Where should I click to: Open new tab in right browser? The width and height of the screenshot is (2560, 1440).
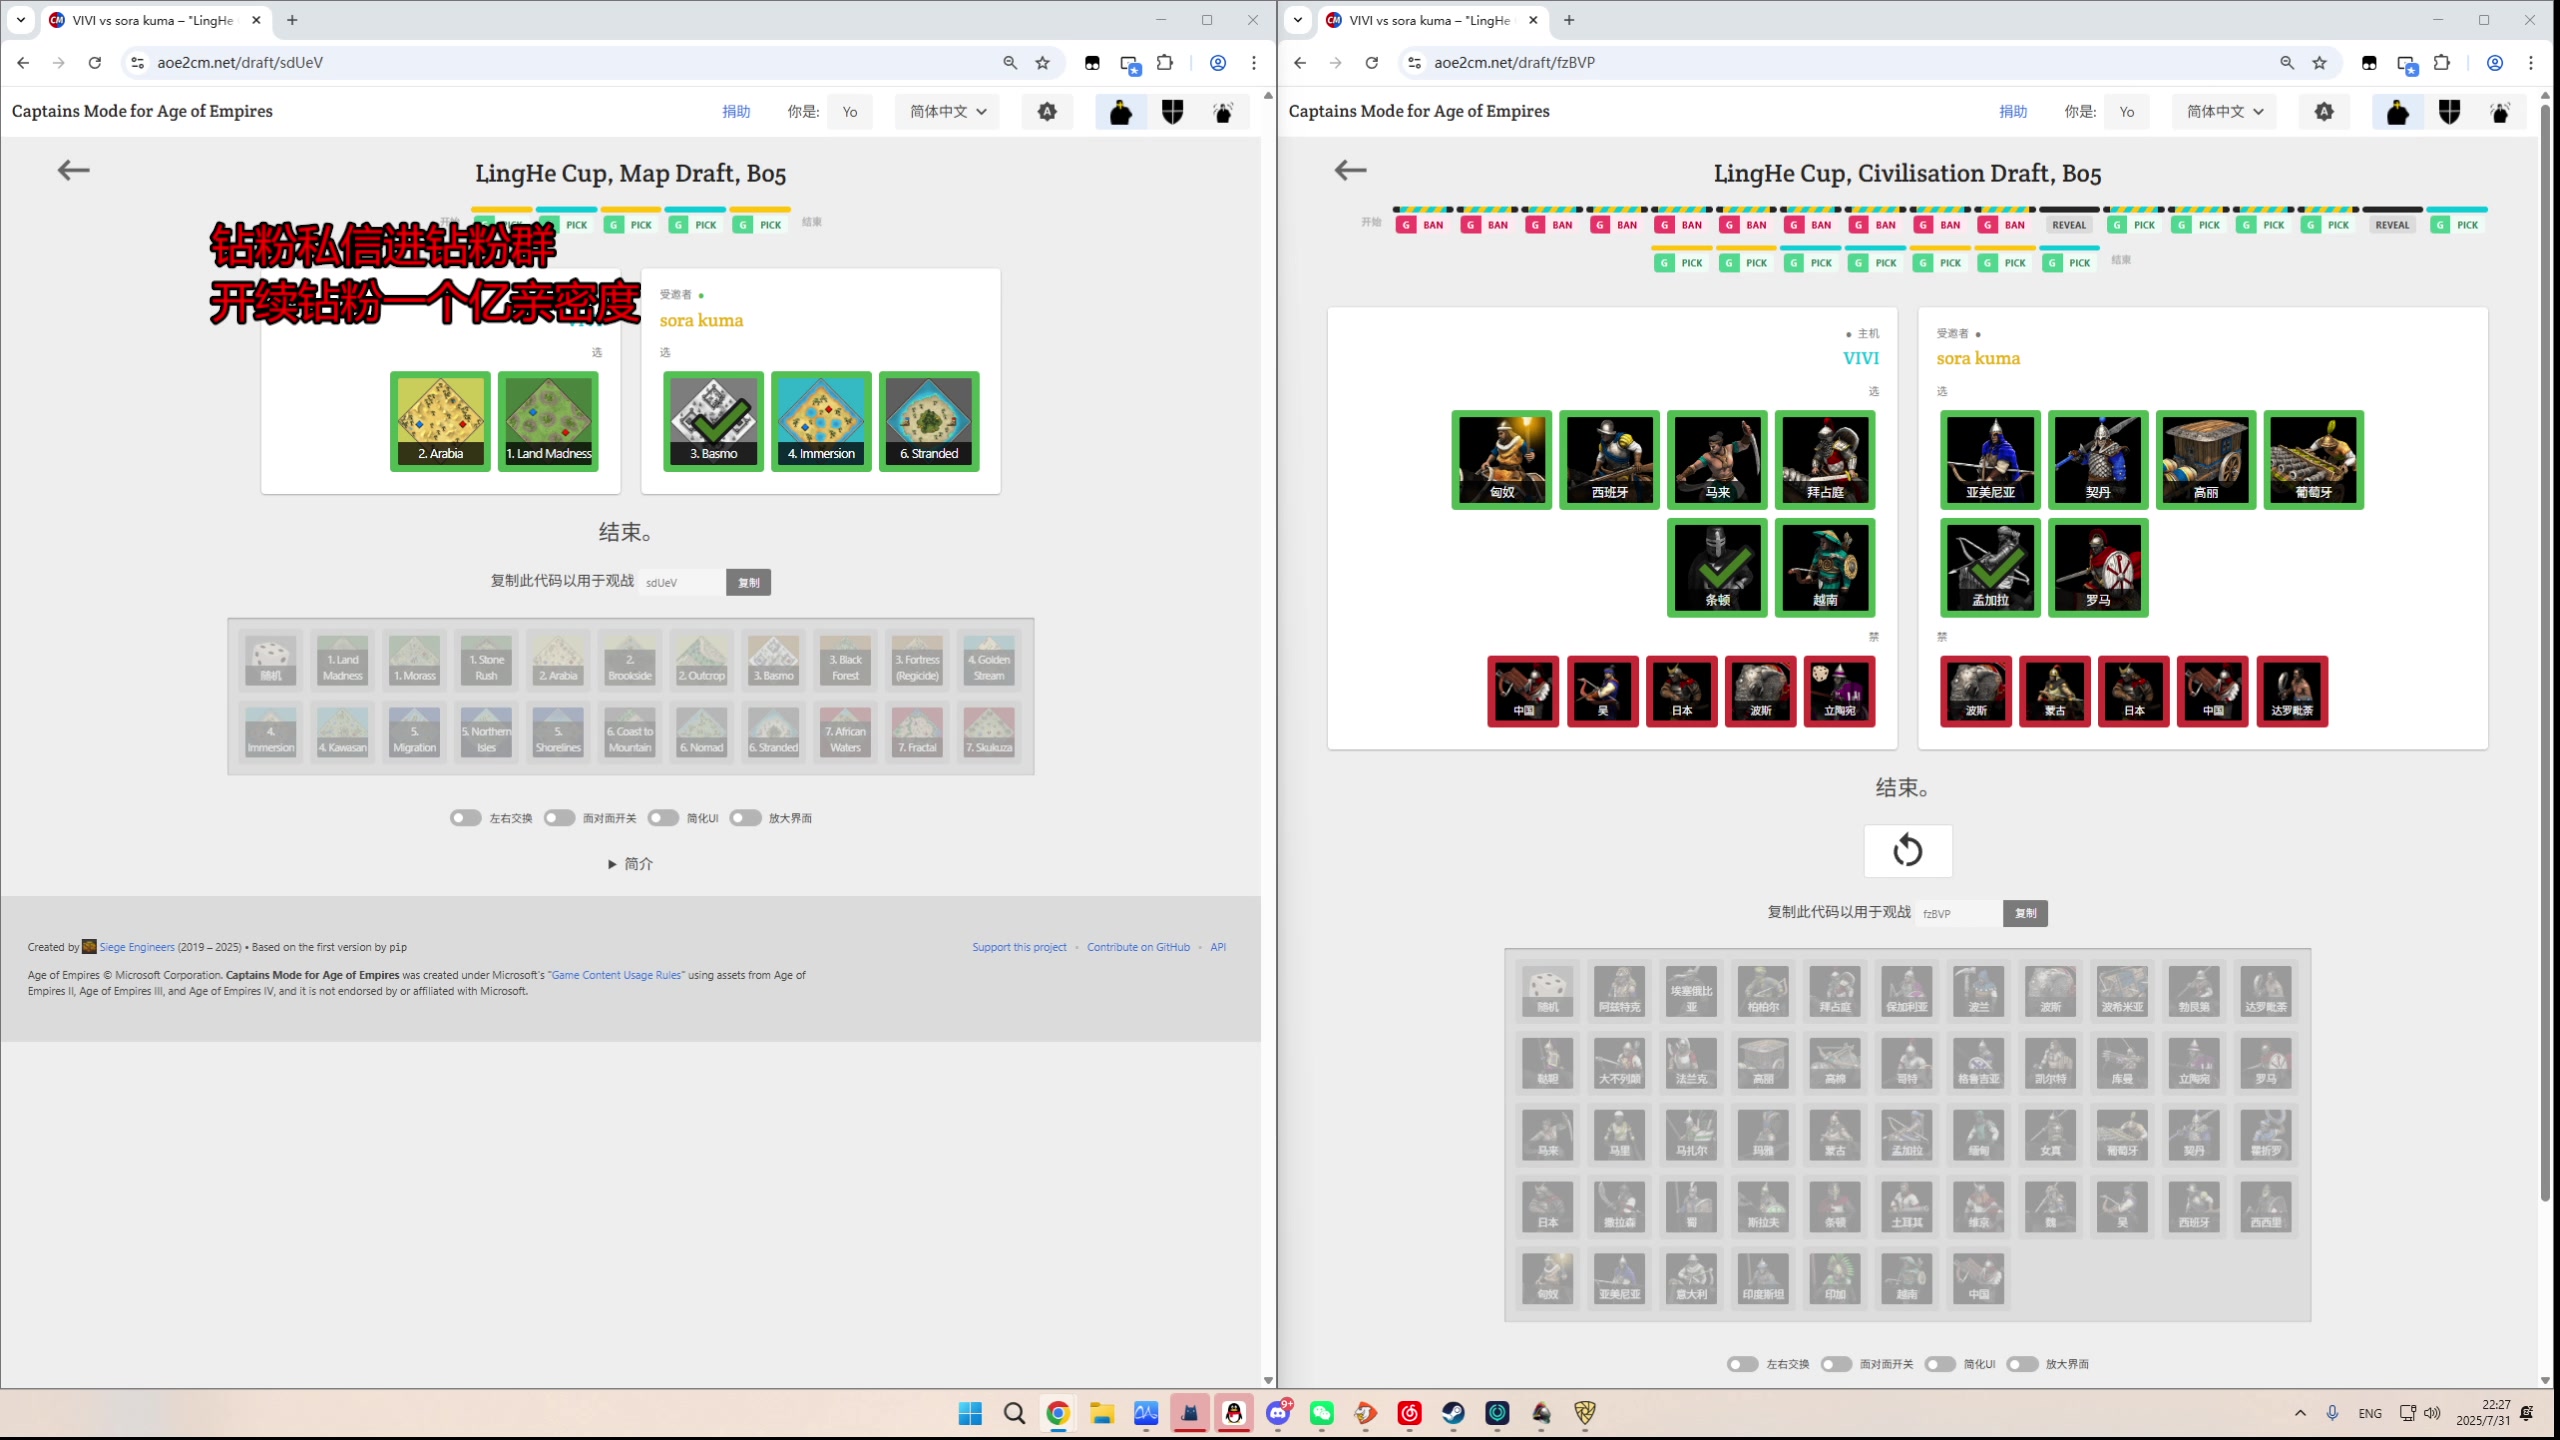tap(1569, 20)
